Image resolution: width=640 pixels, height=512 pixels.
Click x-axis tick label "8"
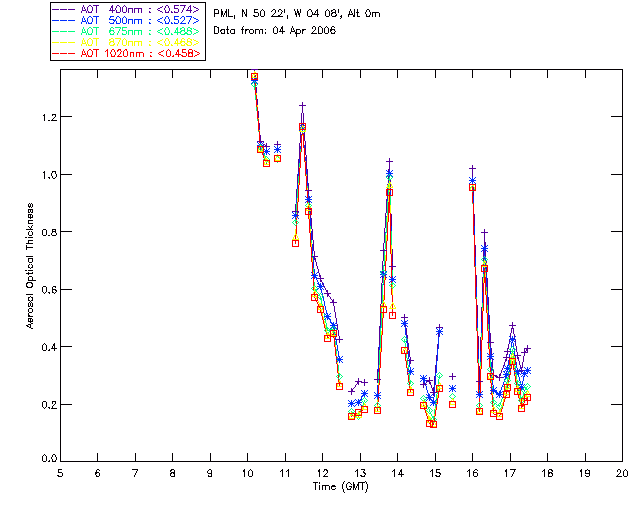[x=173, y=473]
